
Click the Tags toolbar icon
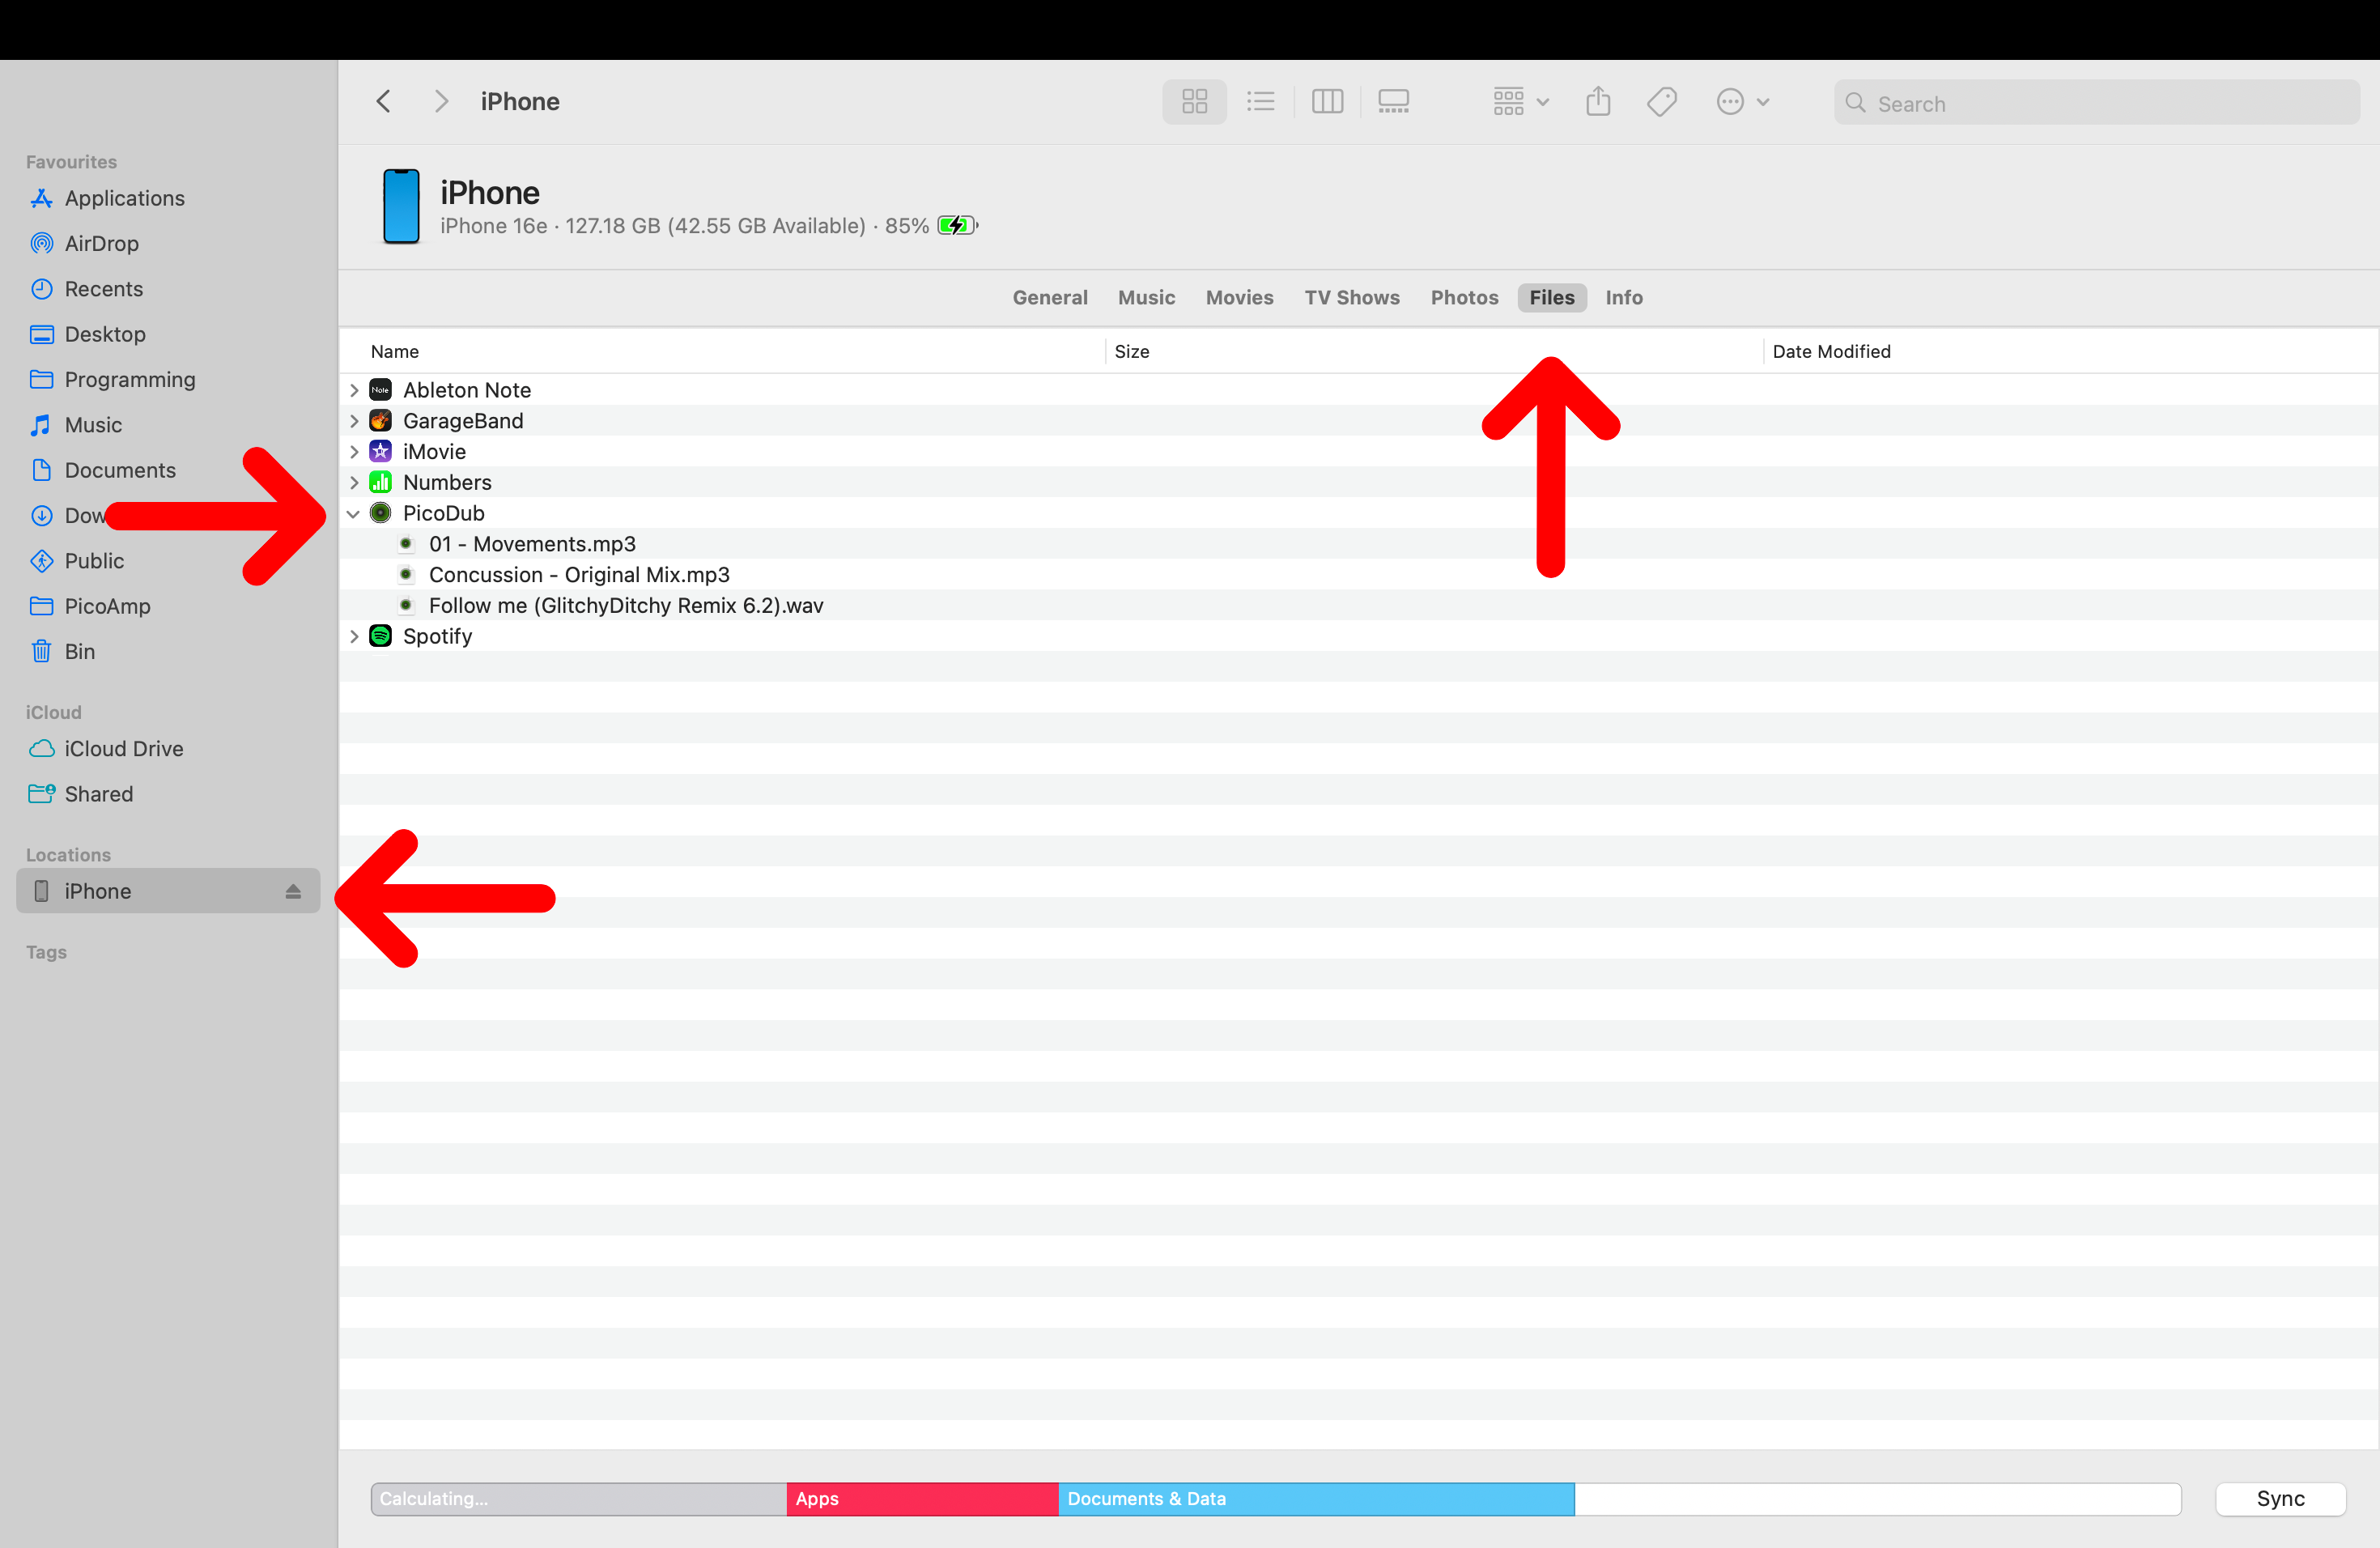1661,101
